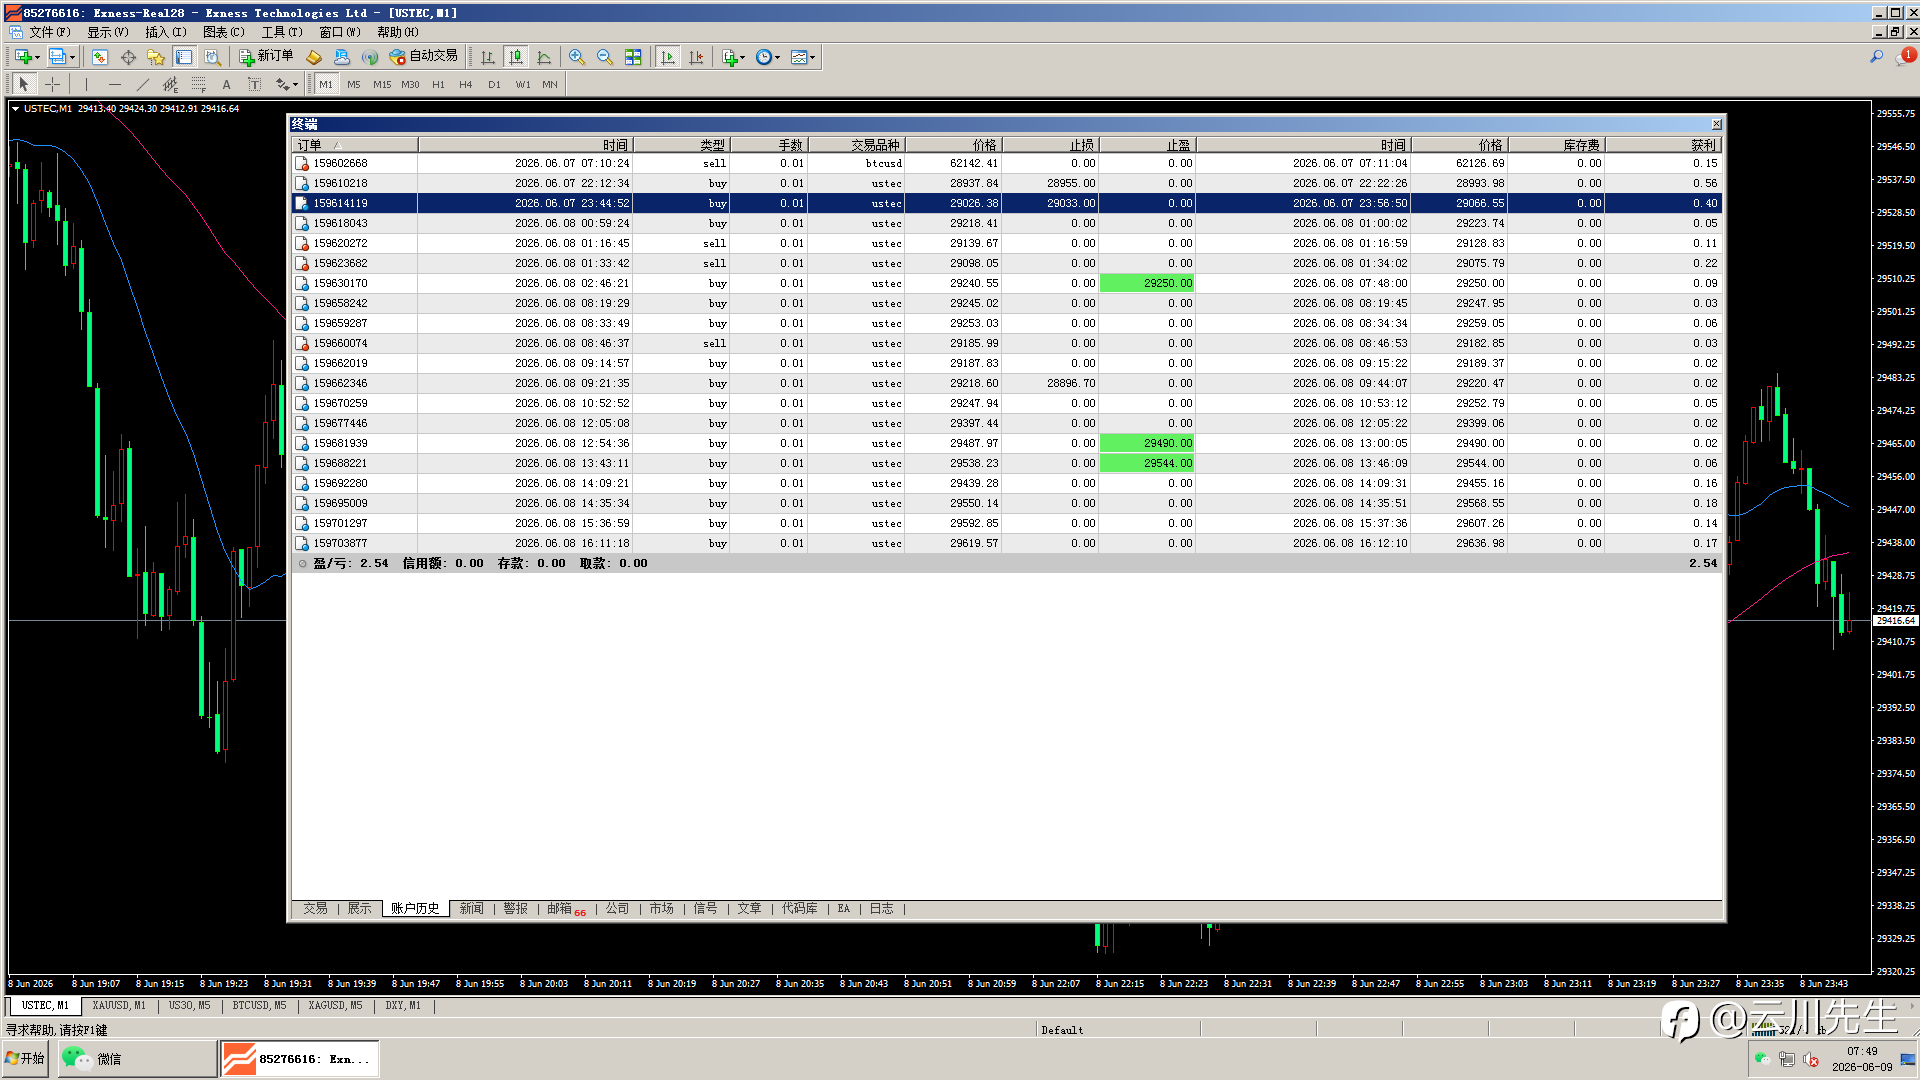This screenshot has width=1920, height=1080.
Task: Open the templates dropdown
Action: (x=803, y=57)
